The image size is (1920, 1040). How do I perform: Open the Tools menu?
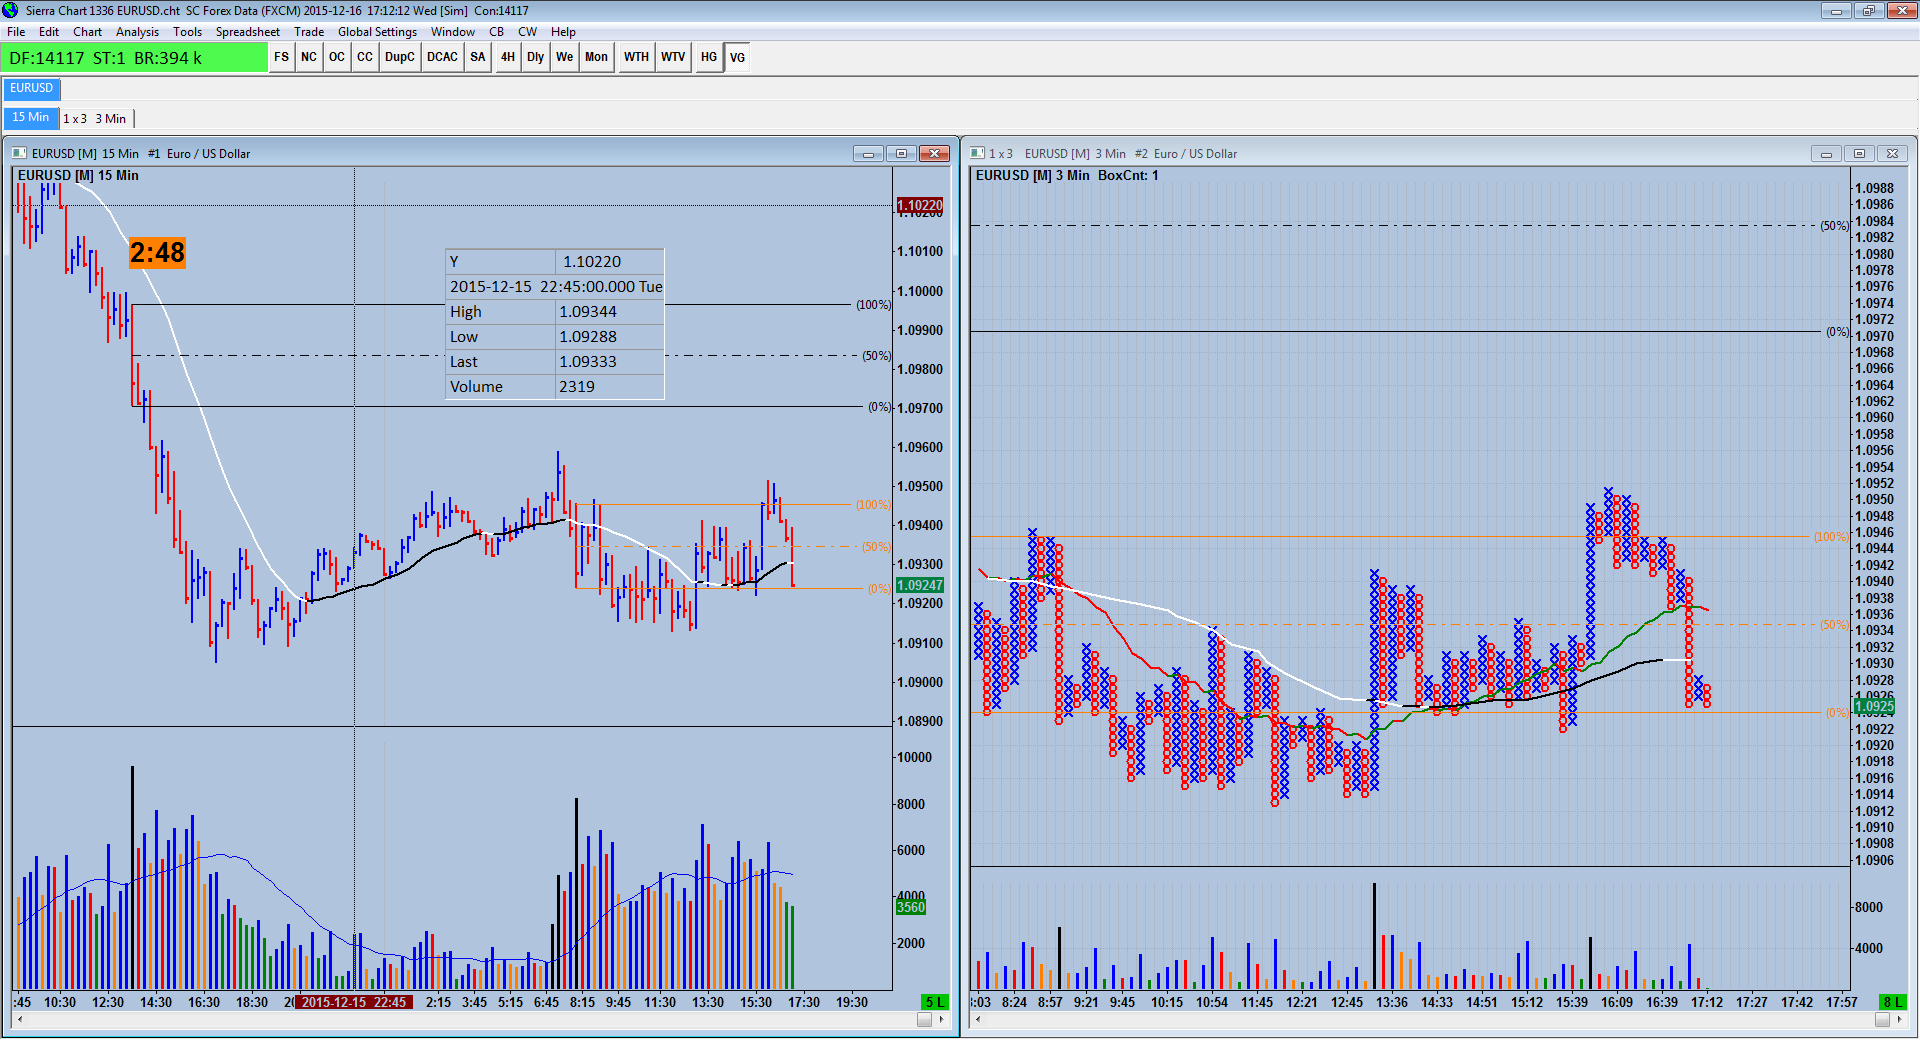pyautogui.click(x=187, y=32)
